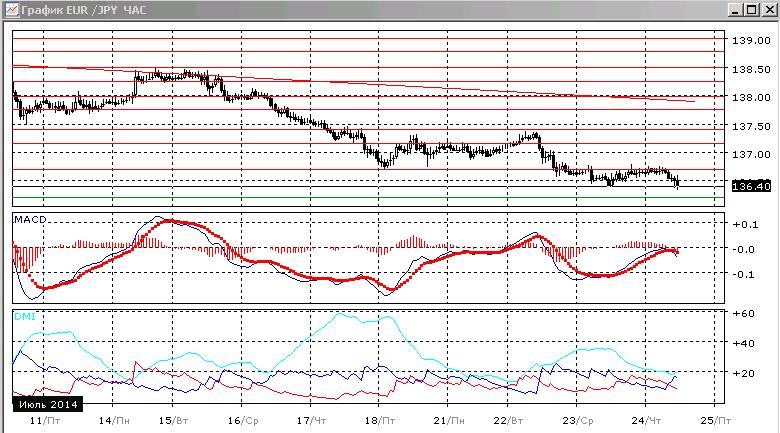780x433 pixels.
Task: Click the -0.0 MACD scale value
Action: [746, 249]
